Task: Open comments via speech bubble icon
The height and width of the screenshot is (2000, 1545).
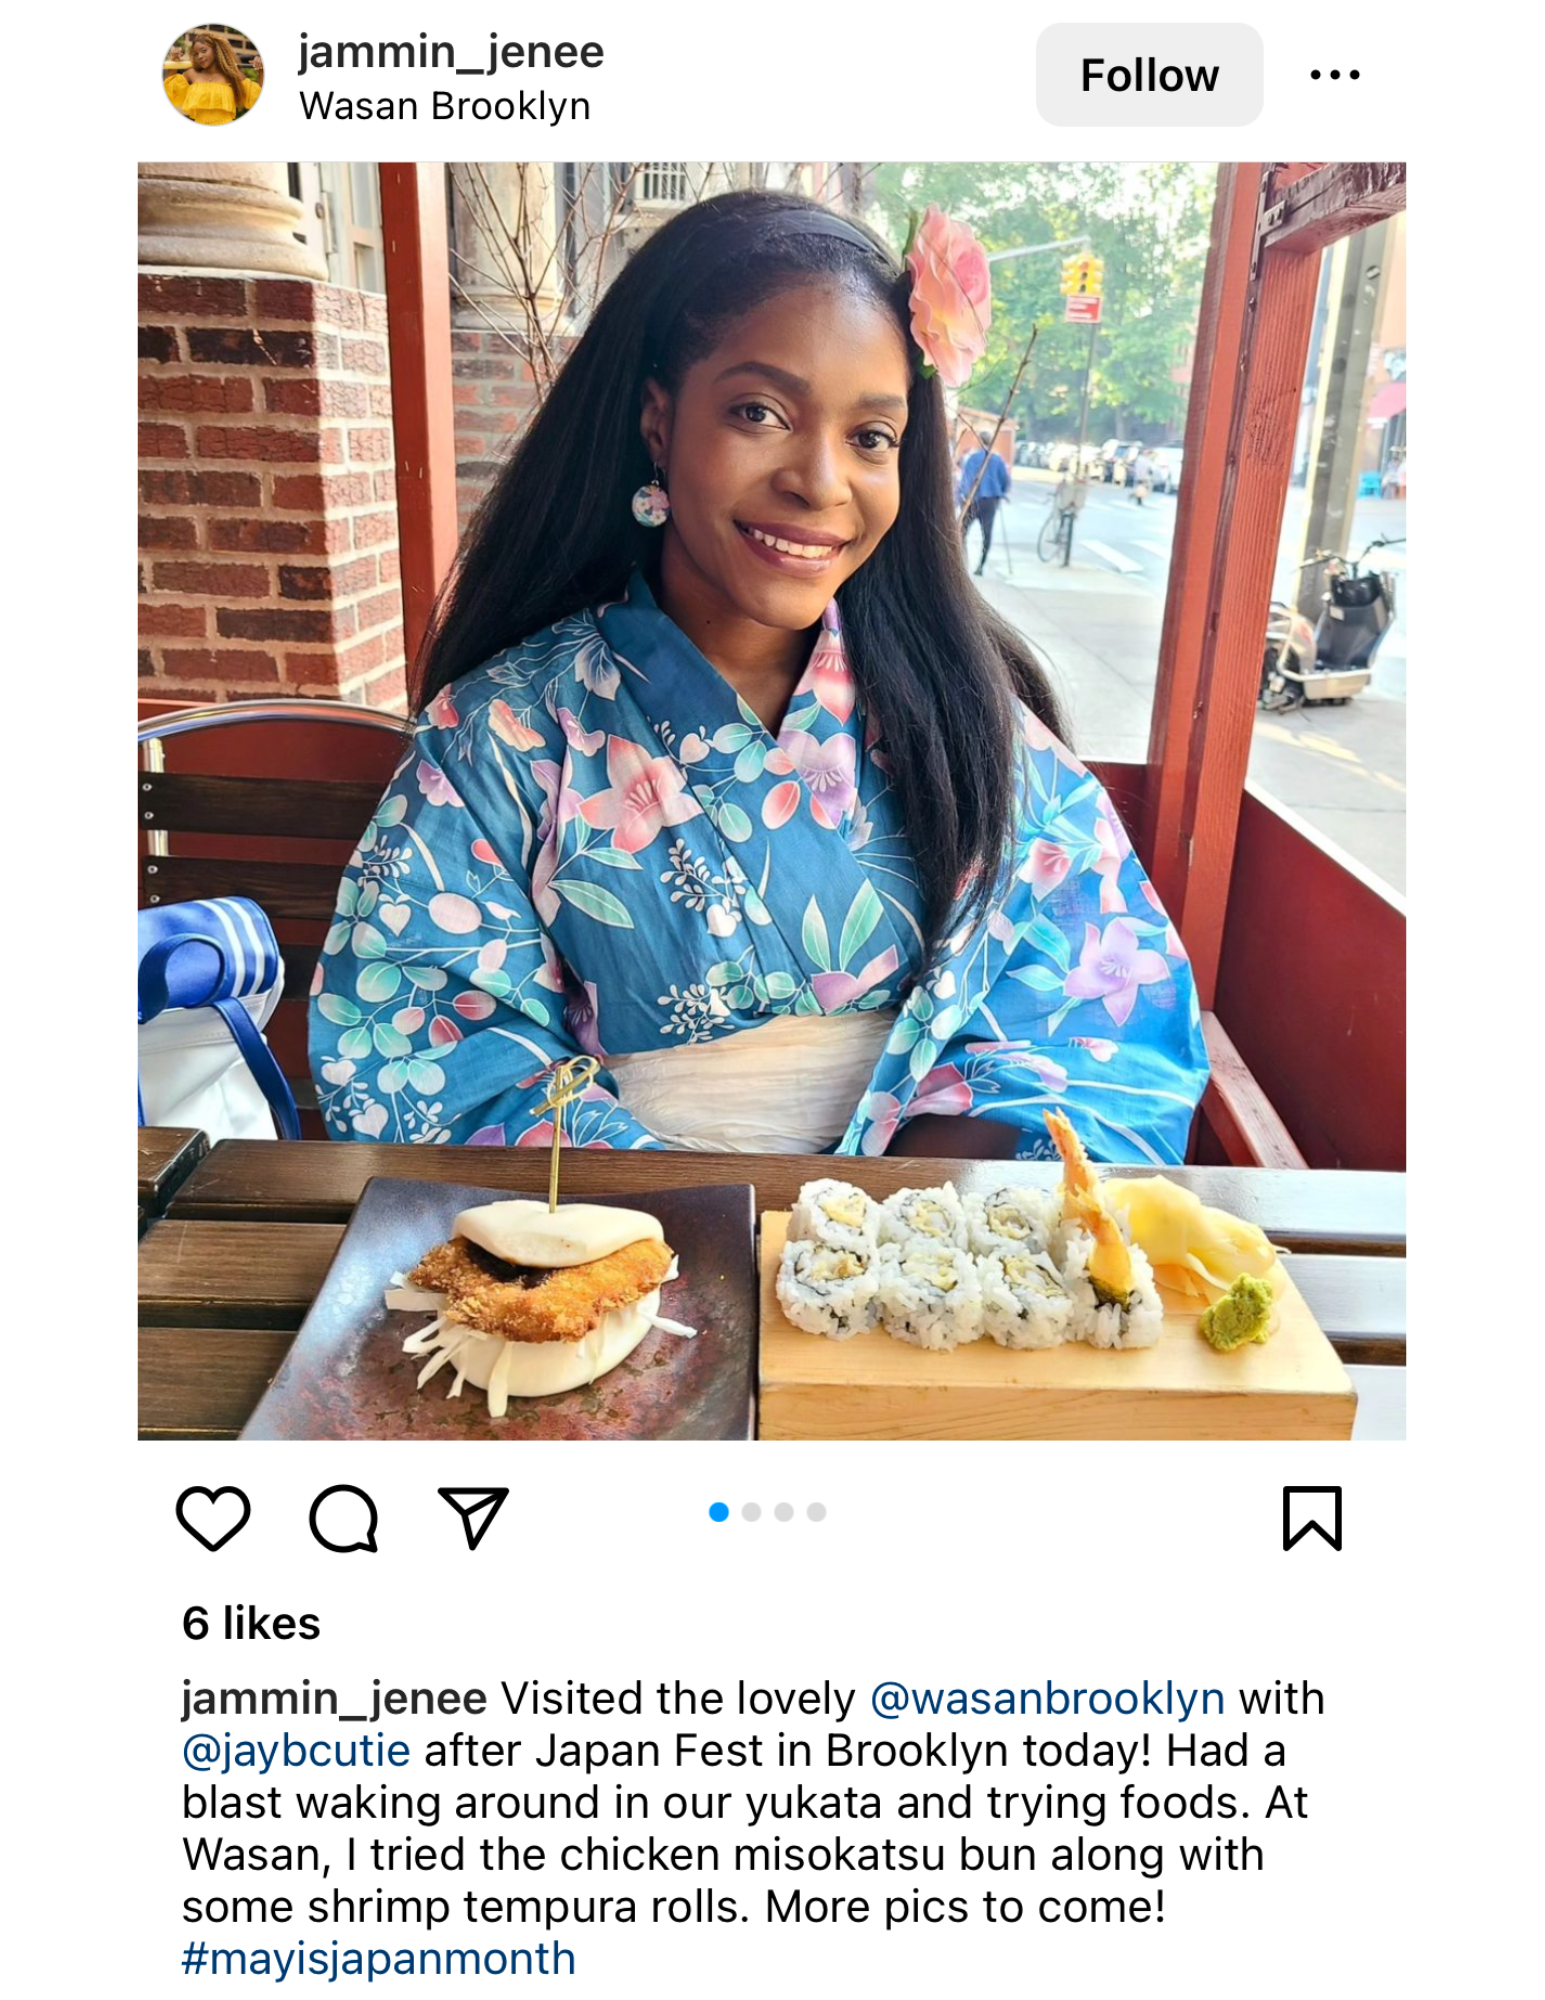Action: point(343,1518)
